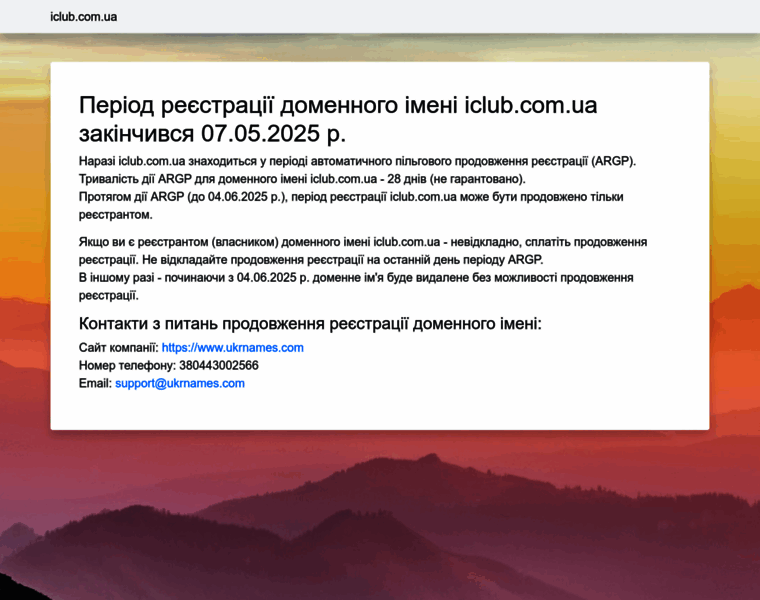The height and width of the screenshot is (600, 760).
Task: Click the "Сайт компанії:" label
Action: click(x=119, y=347)
